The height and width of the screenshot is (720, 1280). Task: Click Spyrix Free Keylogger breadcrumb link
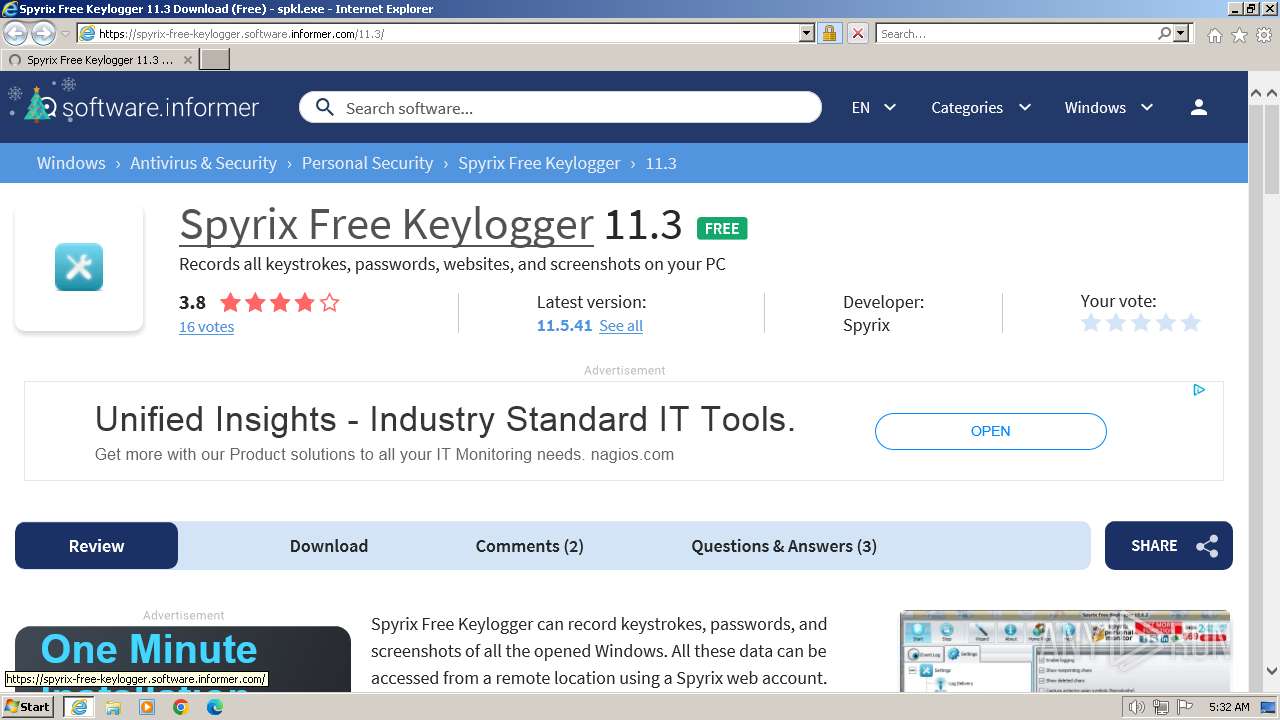point(539,163)
